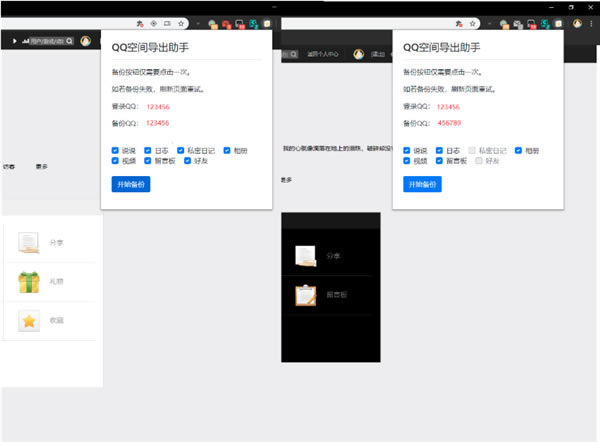Uncheck 日志 in popup with backup QQ 123456
Viewport: 600px width, 442px height.
tap(148, 150)
